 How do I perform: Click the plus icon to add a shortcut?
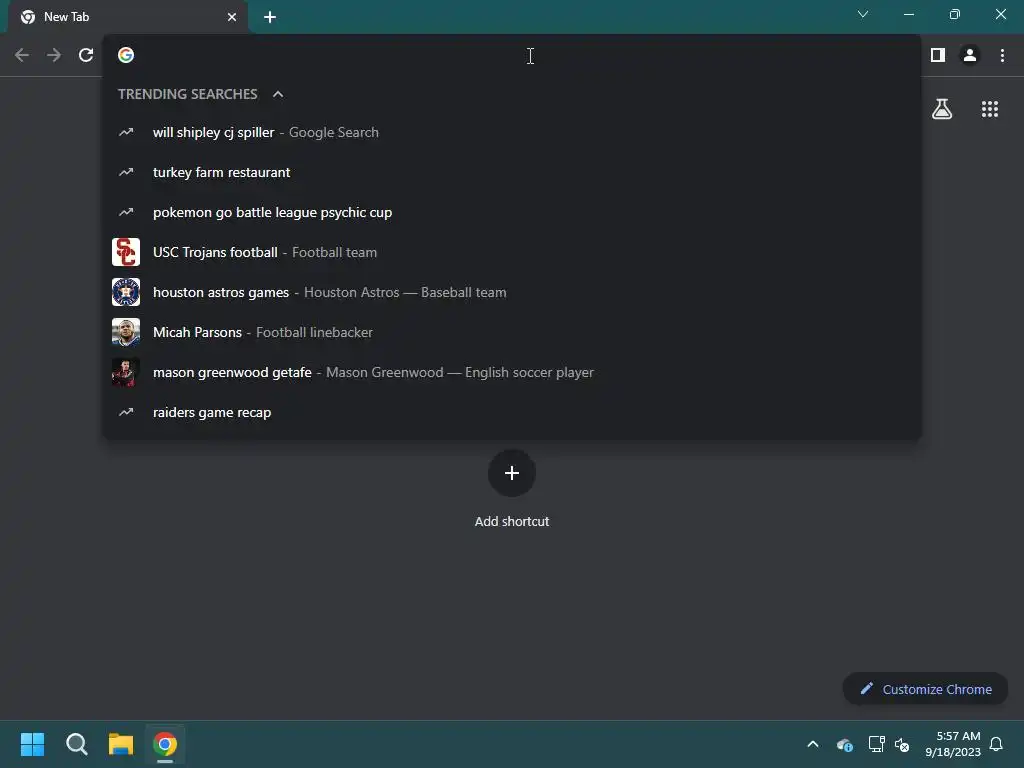coord(512,473)
